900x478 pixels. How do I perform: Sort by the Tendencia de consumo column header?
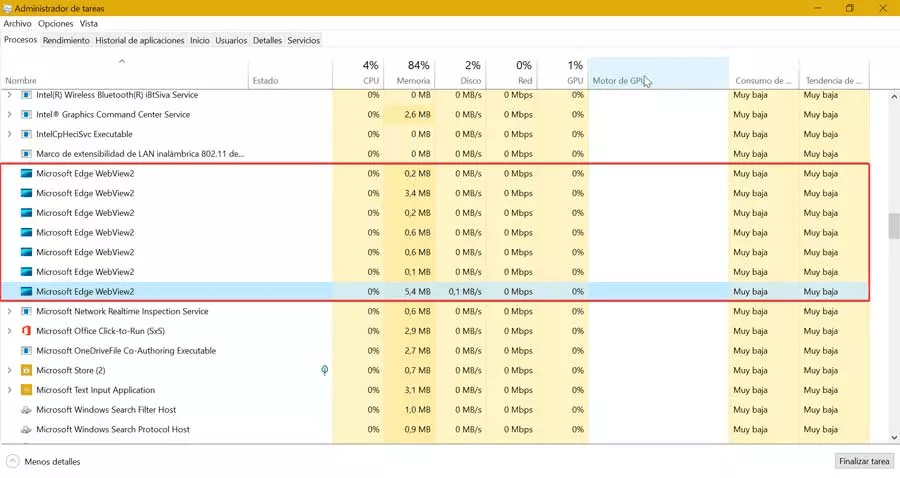[834, 73]
